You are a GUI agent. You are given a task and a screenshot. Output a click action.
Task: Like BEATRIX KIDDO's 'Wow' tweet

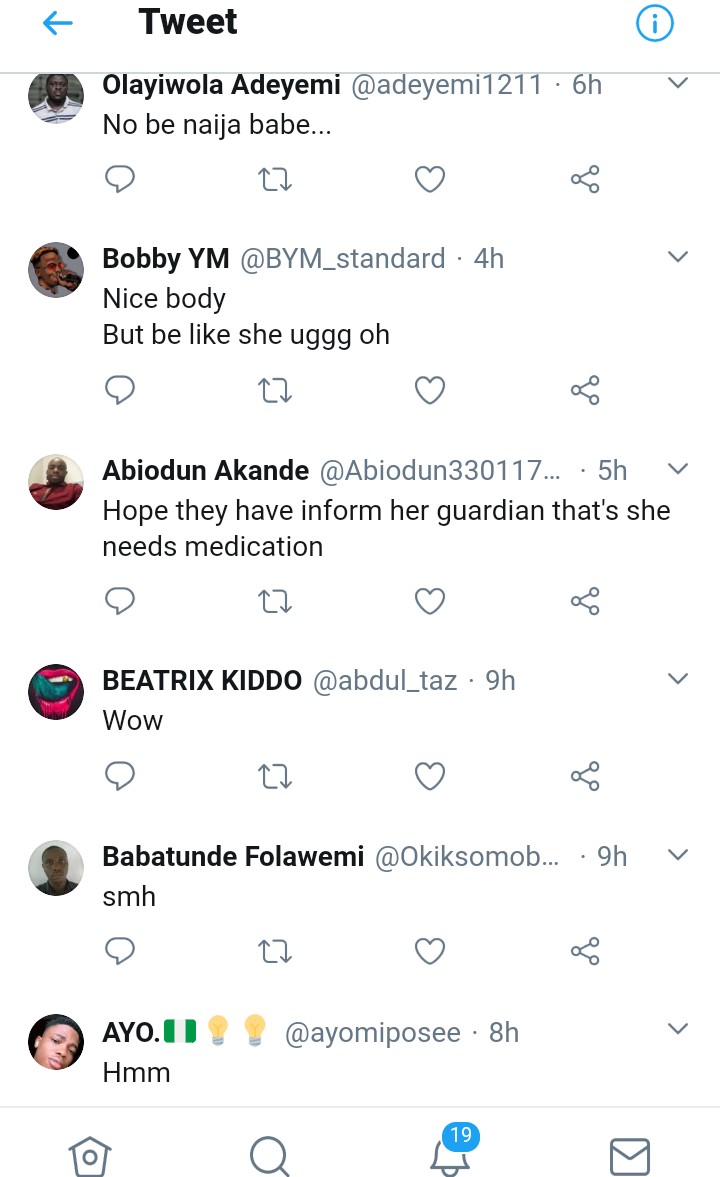pyautogui.click(x=430, y=775)
